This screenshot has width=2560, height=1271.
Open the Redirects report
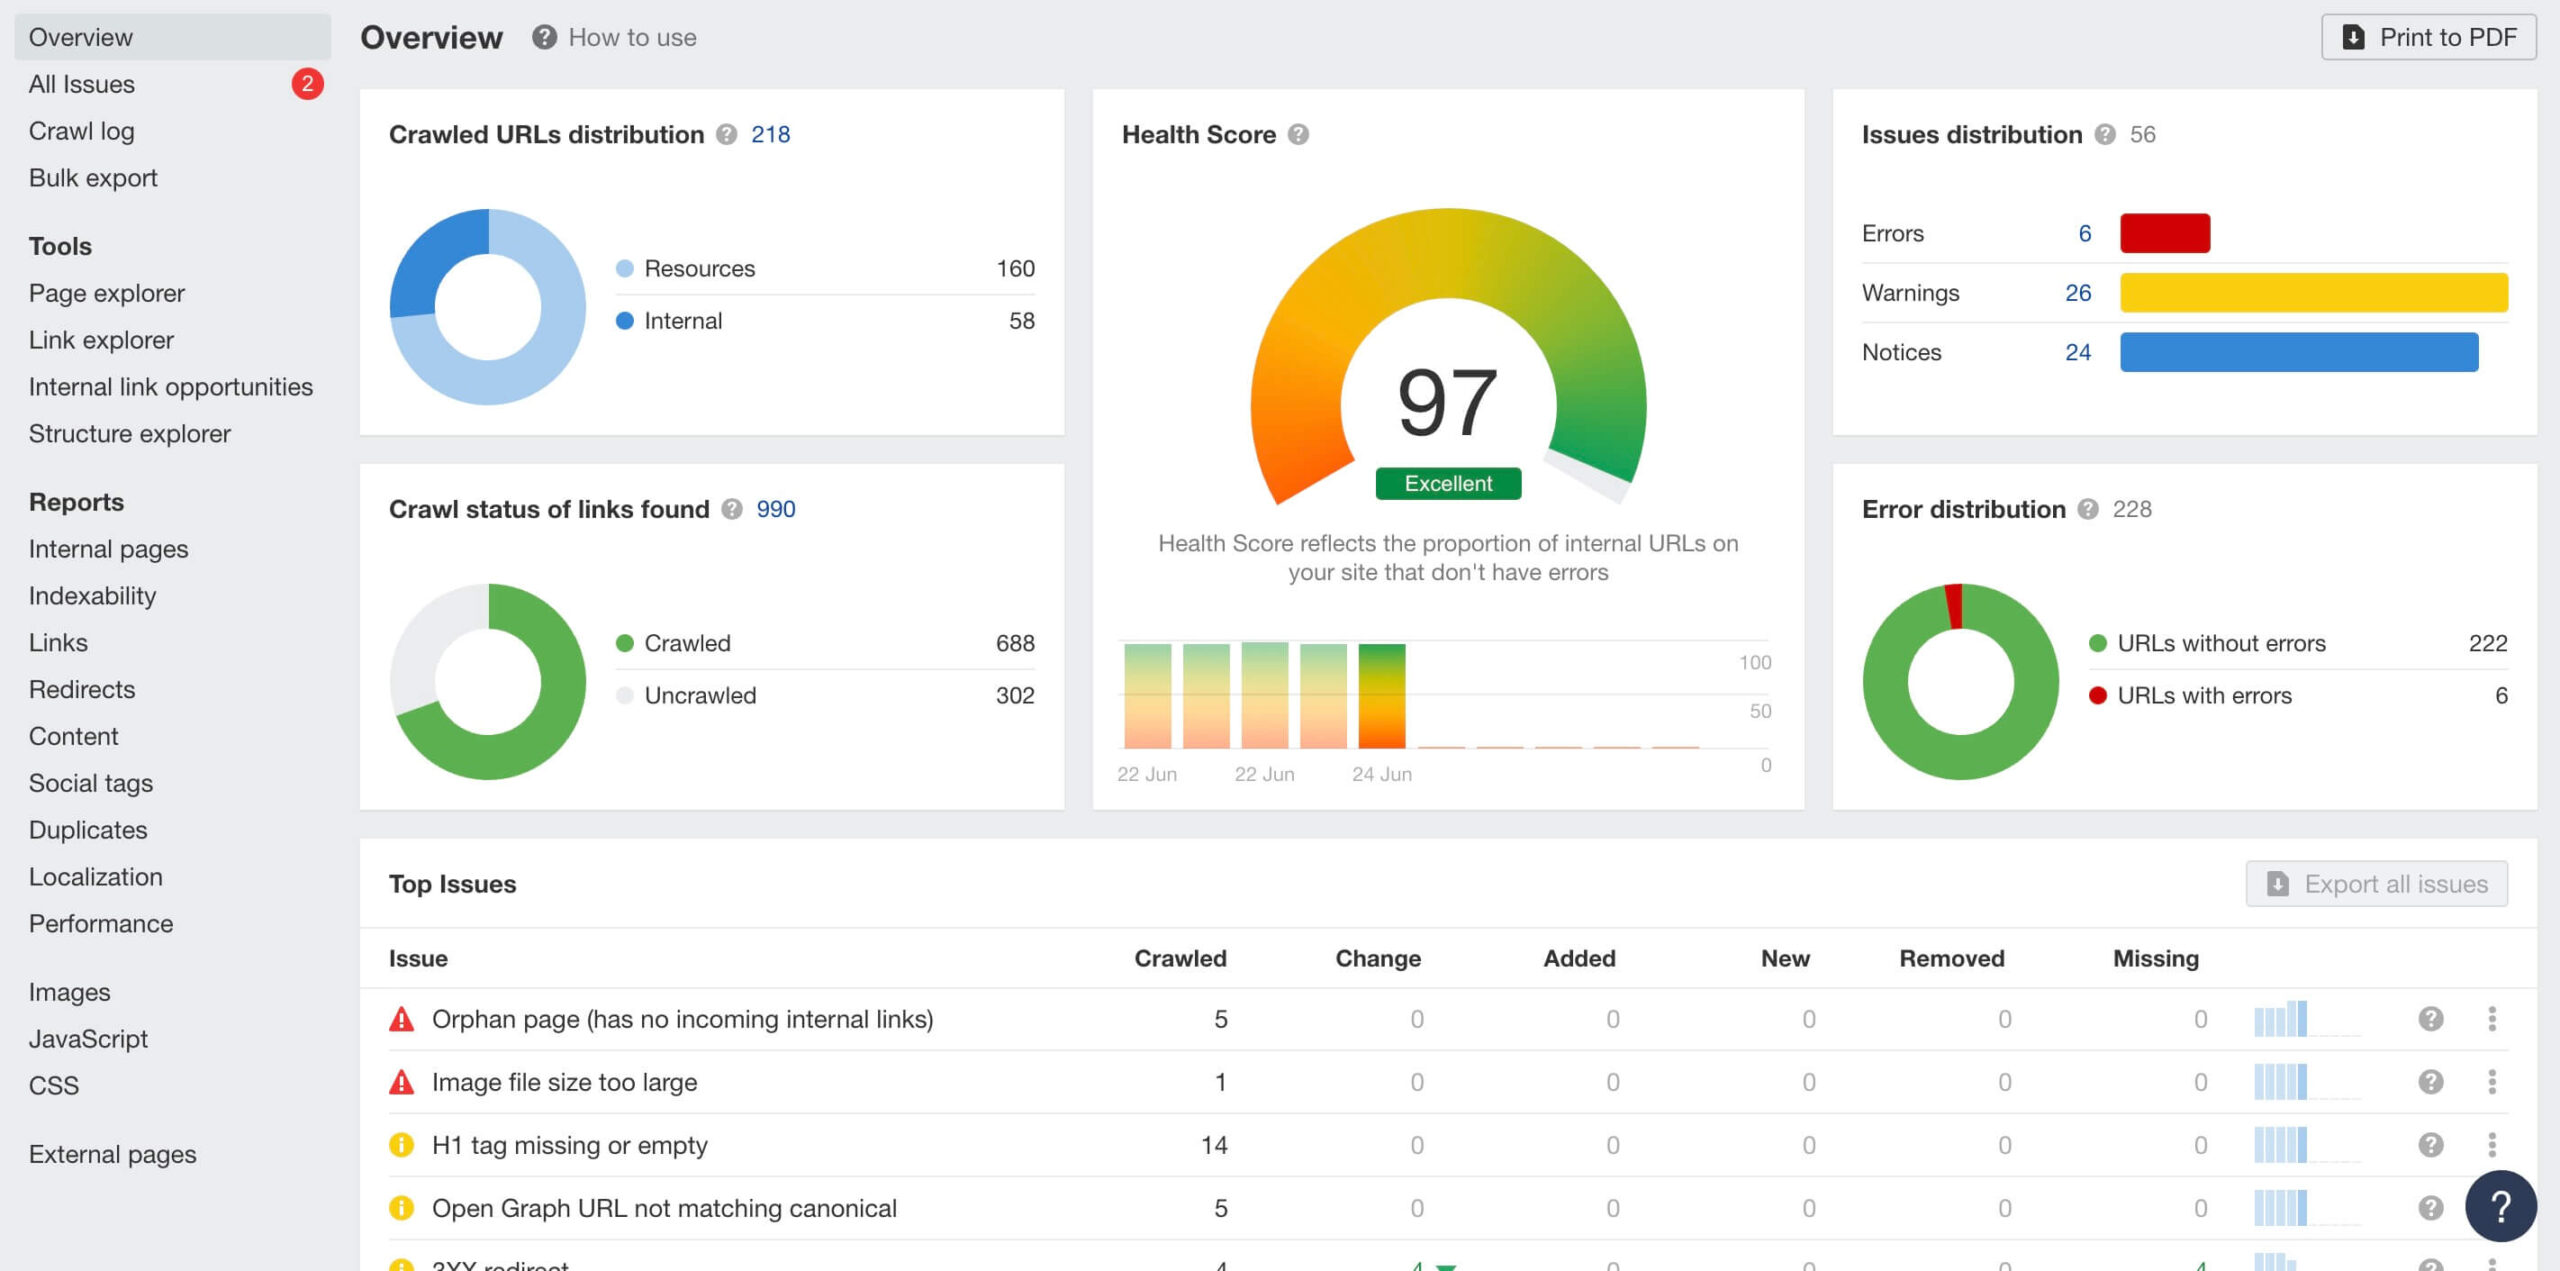[x=82, y=690]
